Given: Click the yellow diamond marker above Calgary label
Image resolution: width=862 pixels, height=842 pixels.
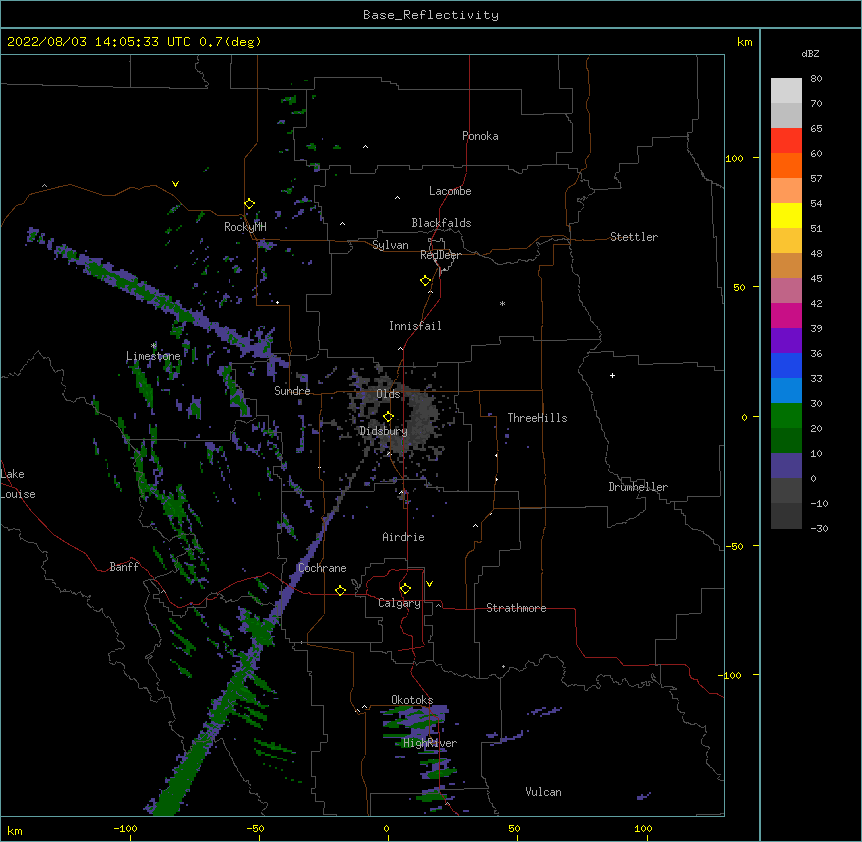Looking at the screenshot, I should (405, 589).
